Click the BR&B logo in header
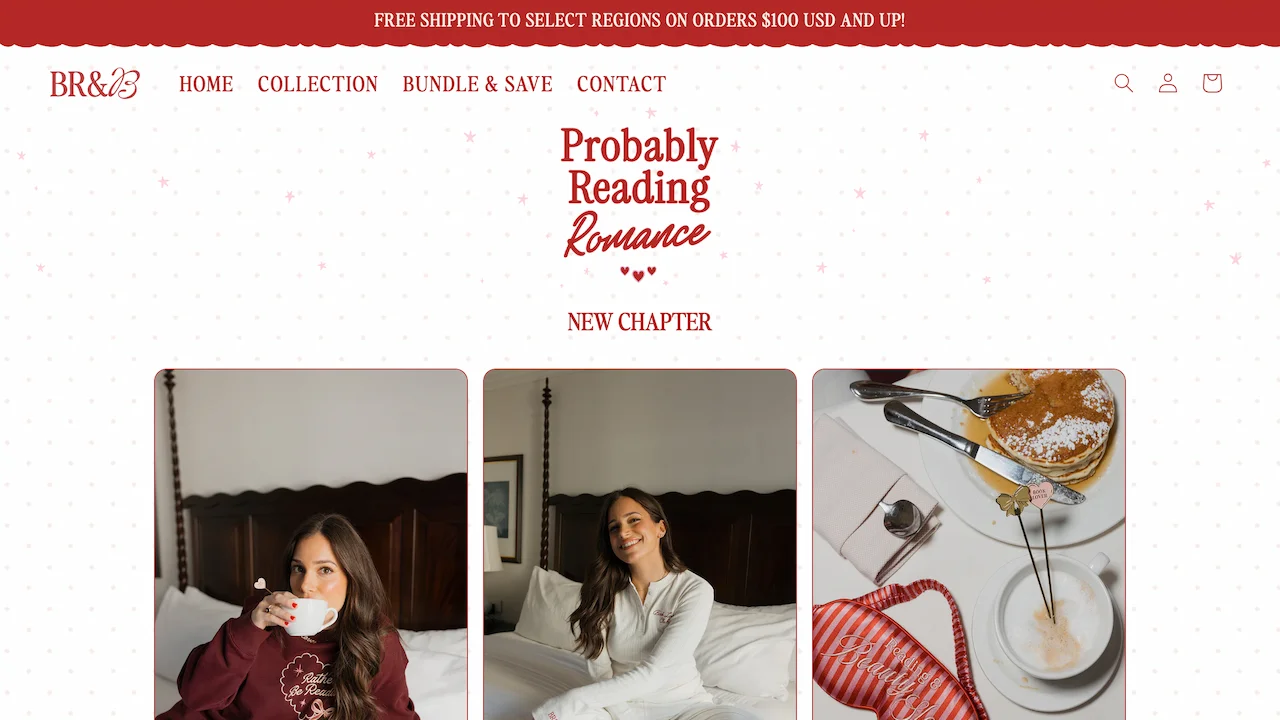The height and width of the screenshot is (720, 1280). [95, 83]
